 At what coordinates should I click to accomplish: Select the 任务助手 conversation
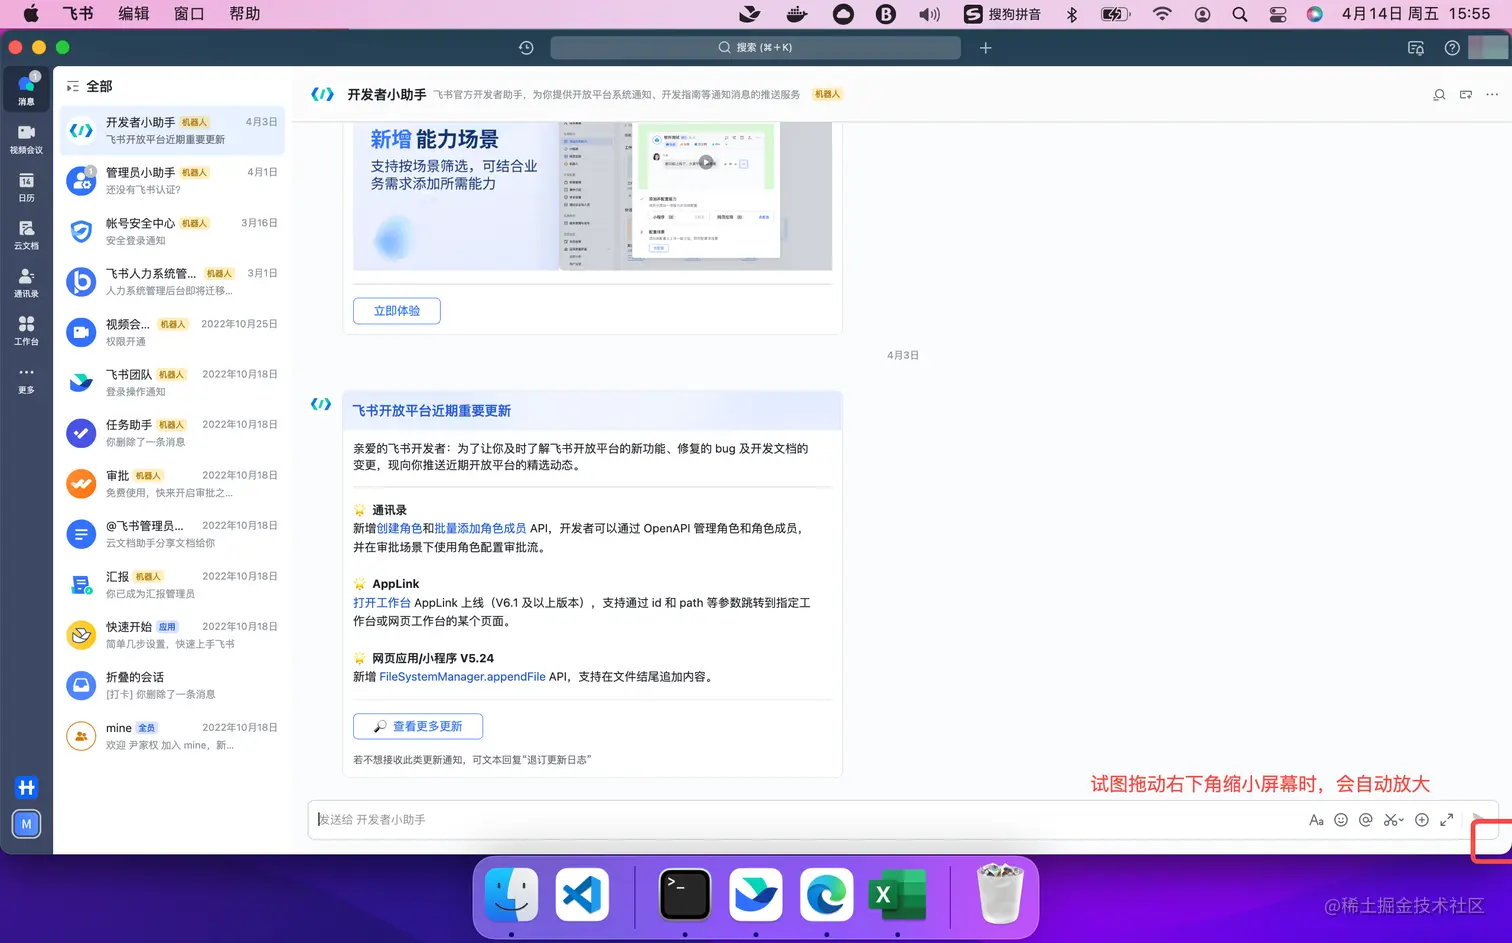(172, 433)
